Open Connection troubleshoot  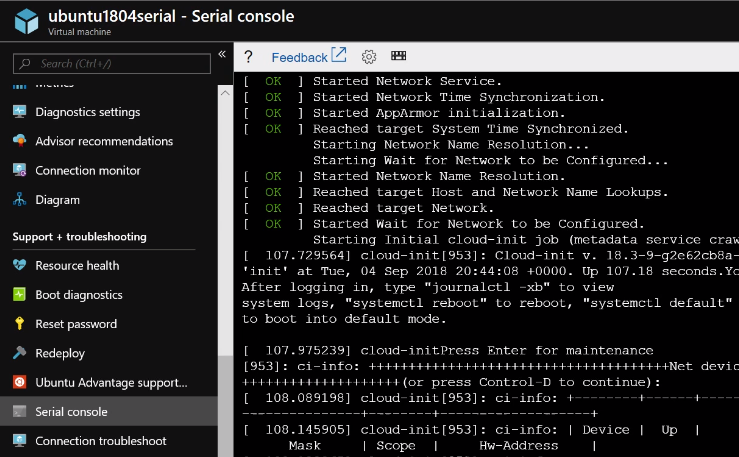pyautogui.click(x=101, y=441)
